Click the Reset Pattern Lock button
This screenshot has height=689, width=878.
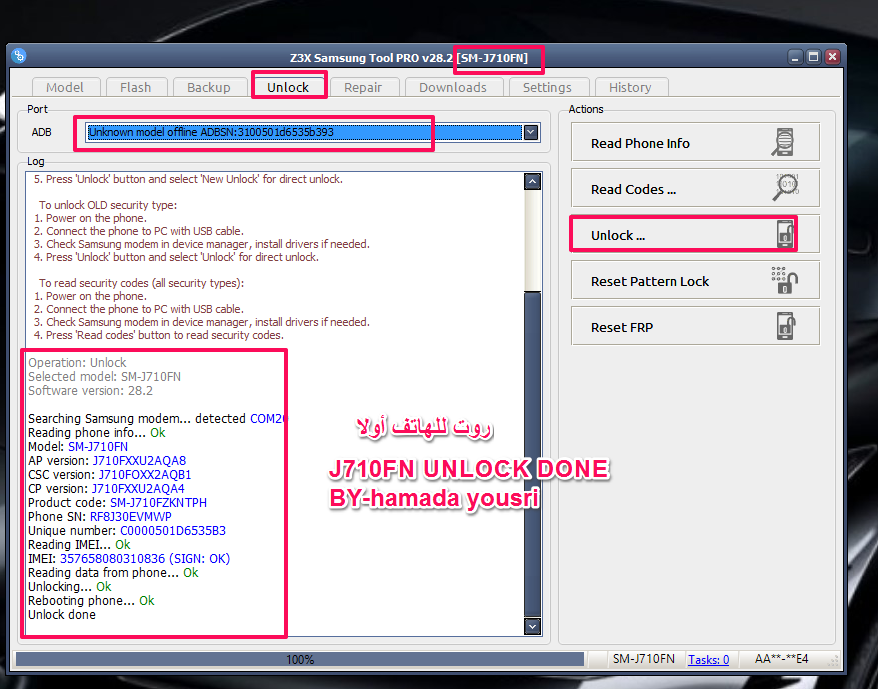point(695,280)
